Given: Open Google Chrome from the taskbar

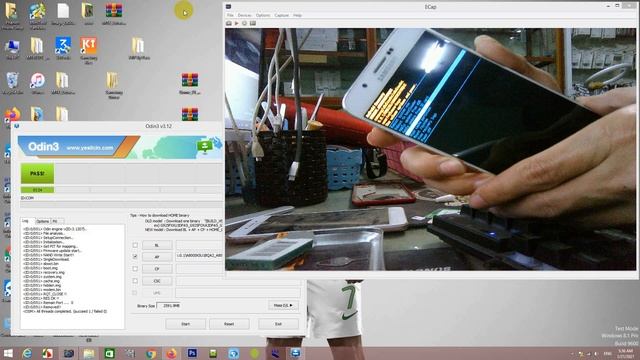Looking at the screenshot, I should click(151, 353).
